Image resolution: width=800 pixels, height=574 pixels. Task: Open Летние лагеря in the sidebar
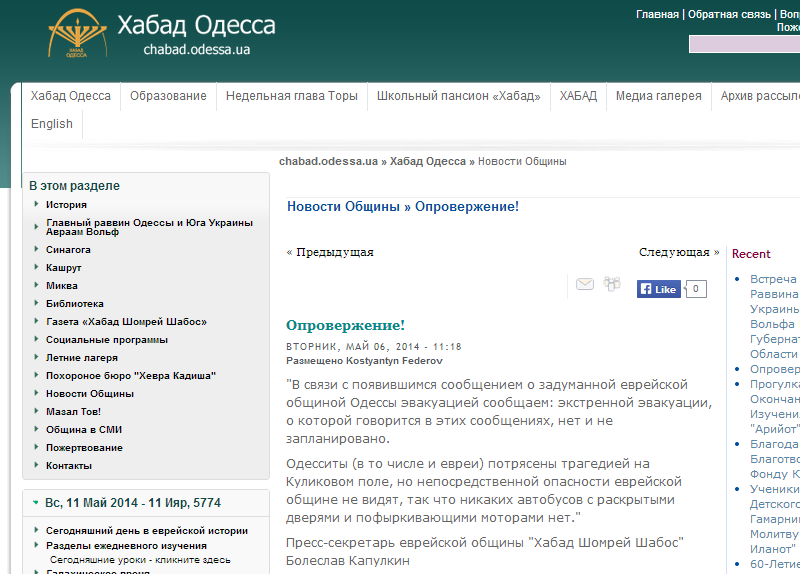82,358
